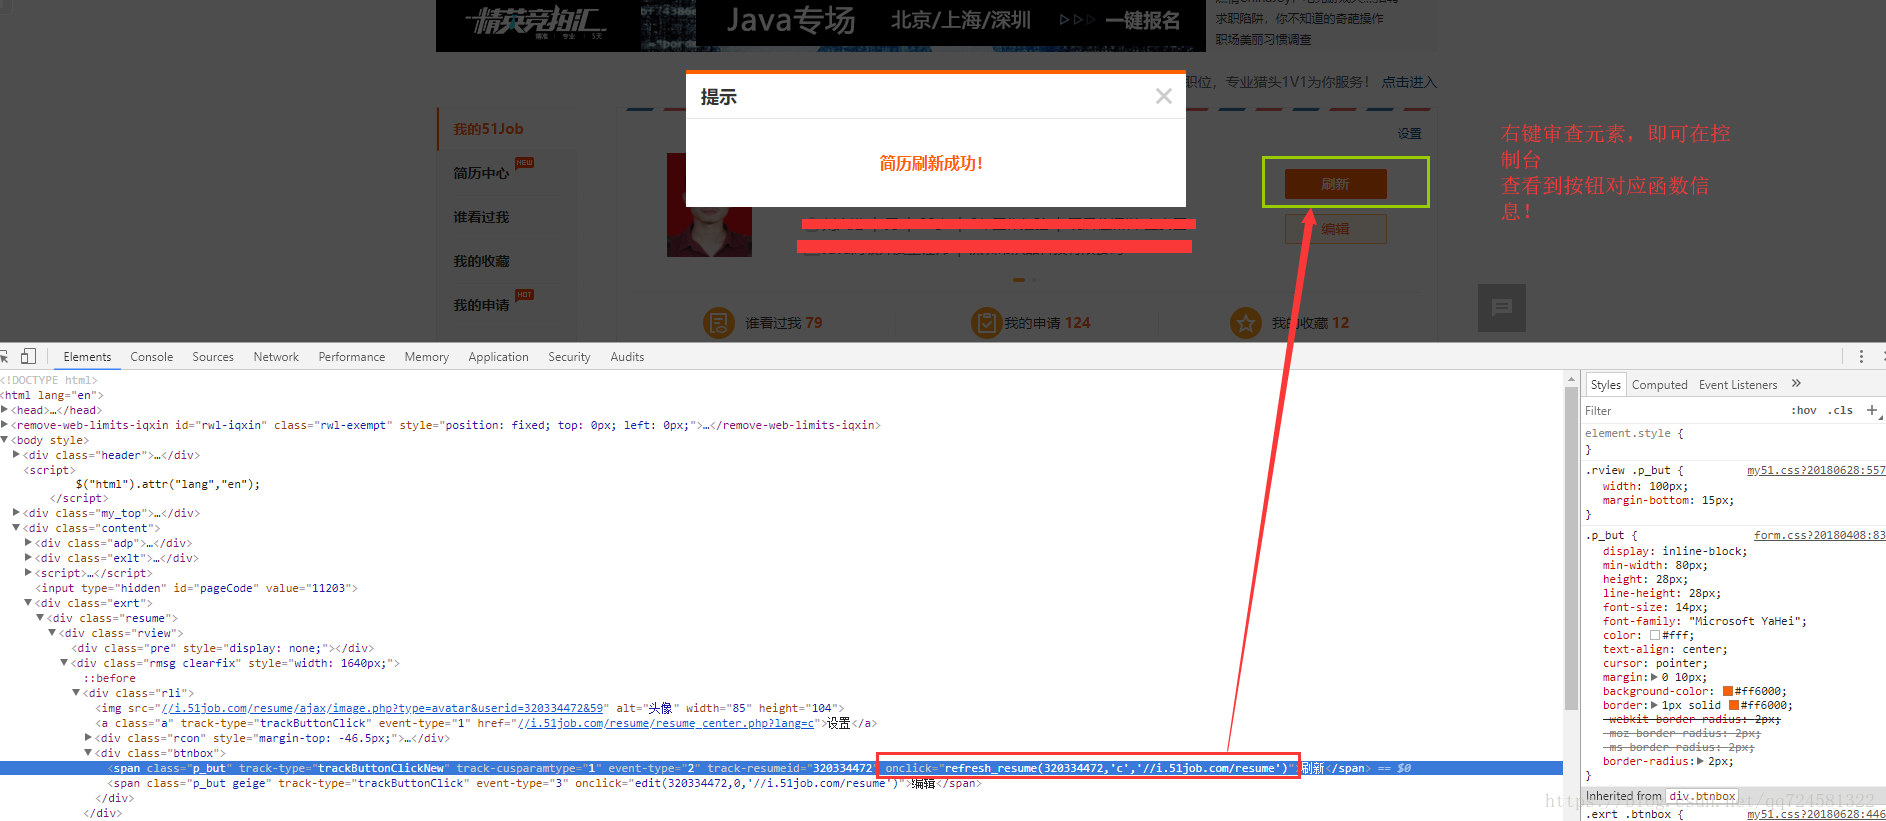1886x821 pixels.
Task: Open the 简历中心 sidebar item
Action: coord(481,173)
